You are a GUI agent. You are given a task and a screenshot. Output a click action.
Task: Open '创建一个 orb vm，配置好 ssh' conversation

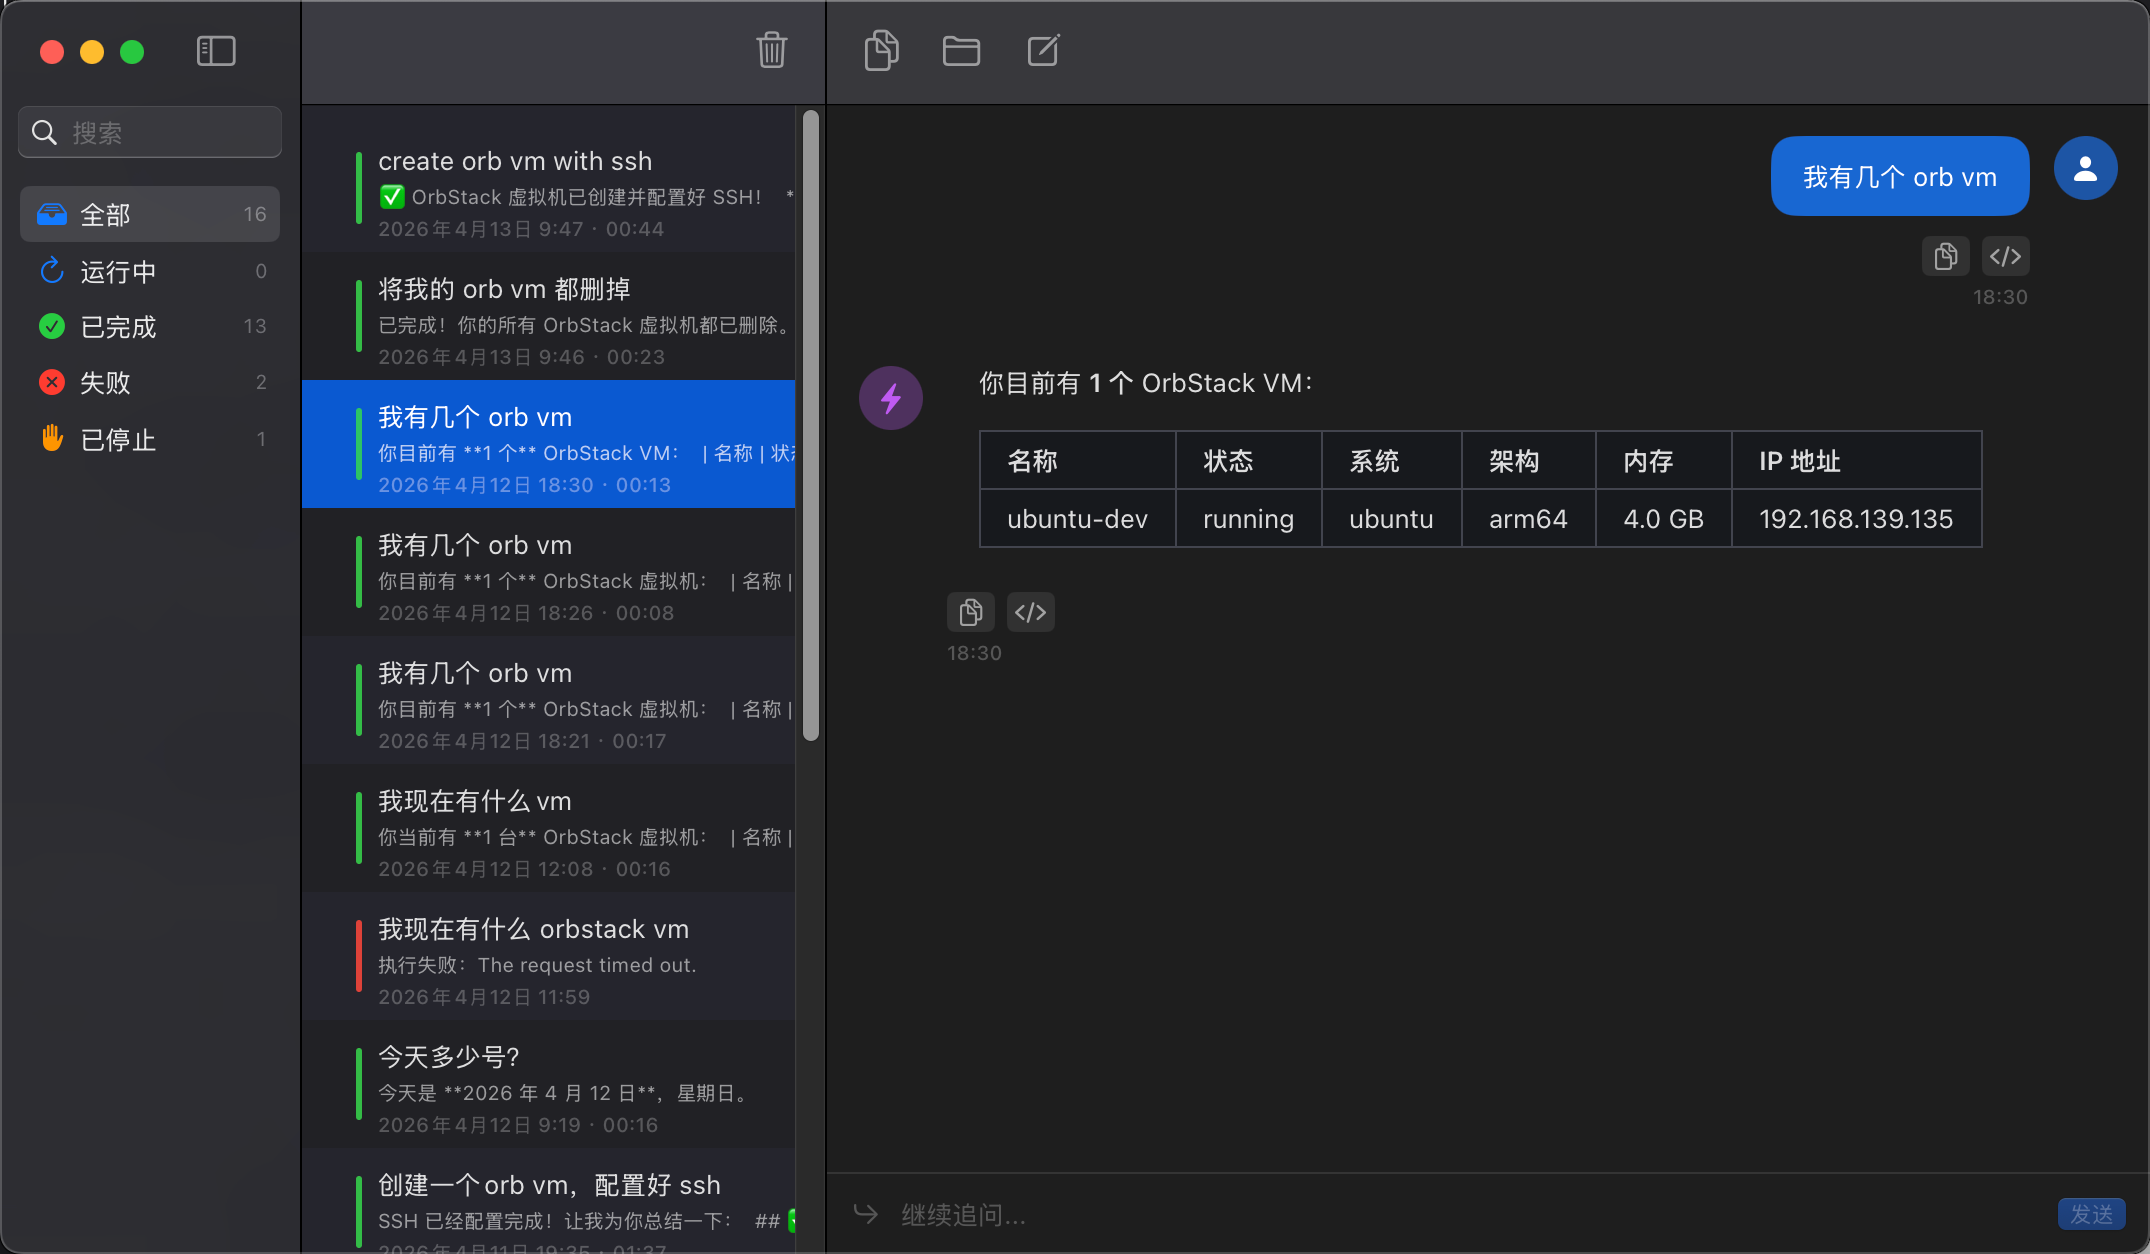click(549, 1201)
